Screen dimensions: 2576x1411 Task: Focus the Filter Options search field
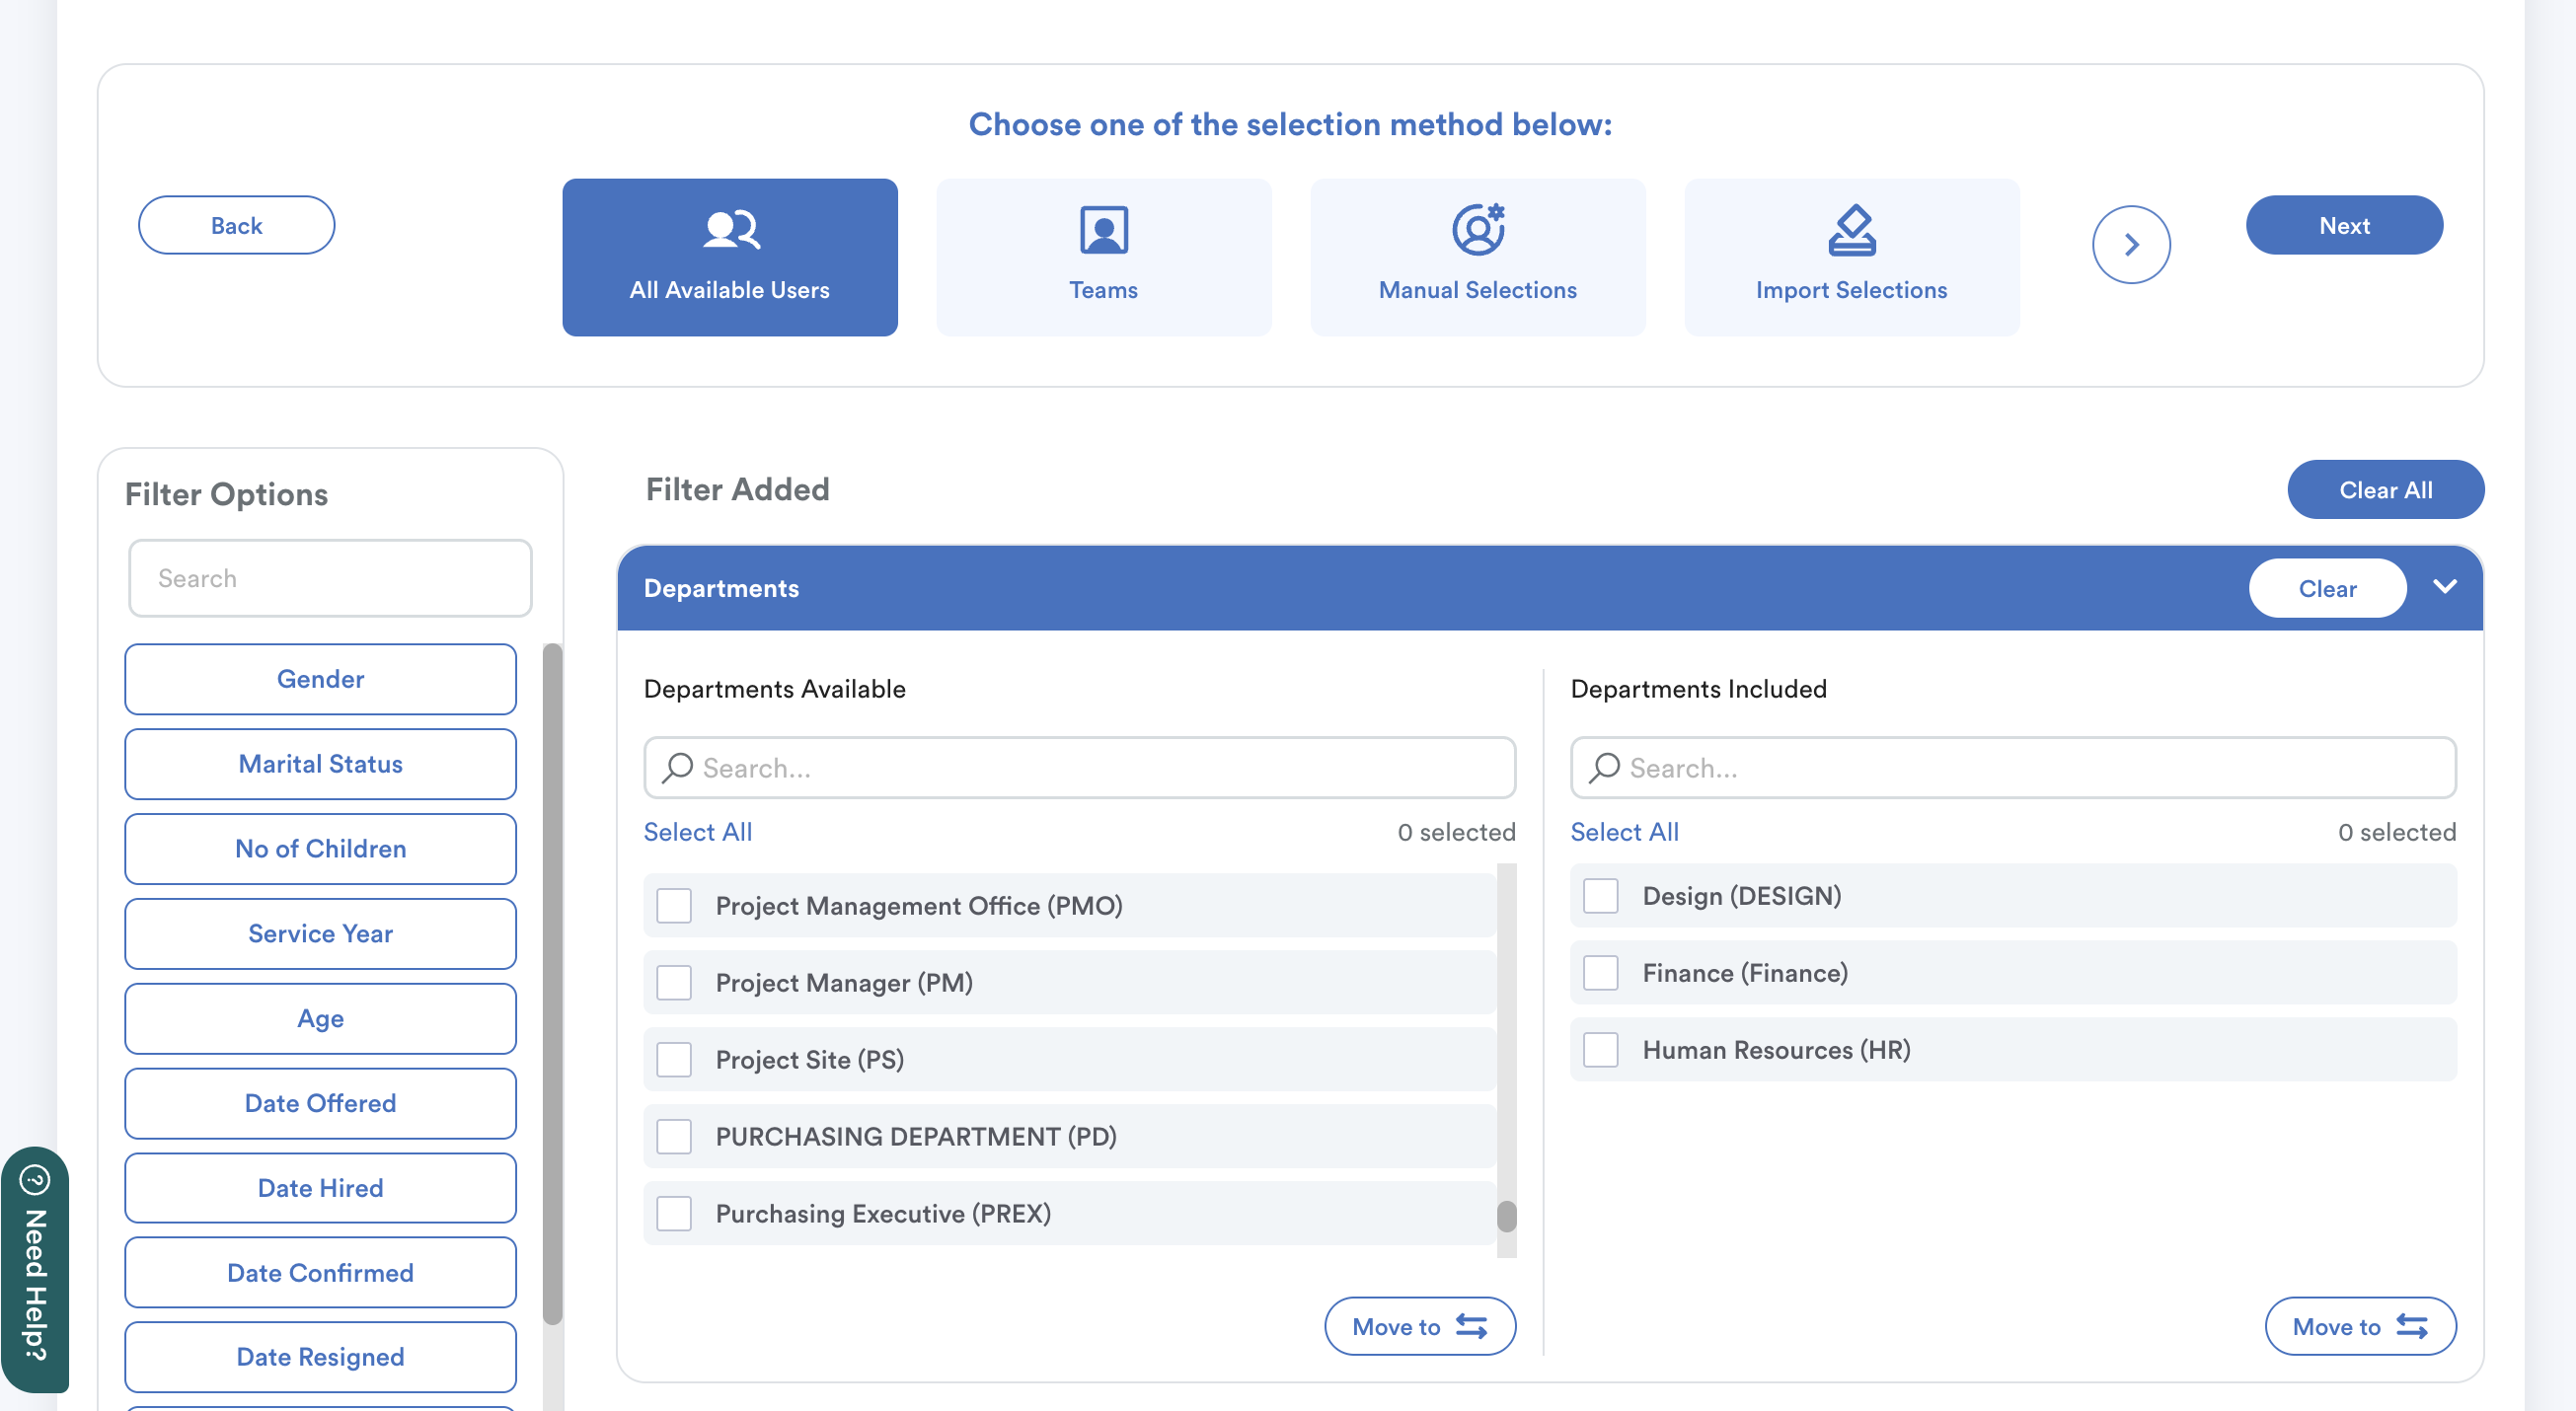pyautogui.click(x=330, y=578)
